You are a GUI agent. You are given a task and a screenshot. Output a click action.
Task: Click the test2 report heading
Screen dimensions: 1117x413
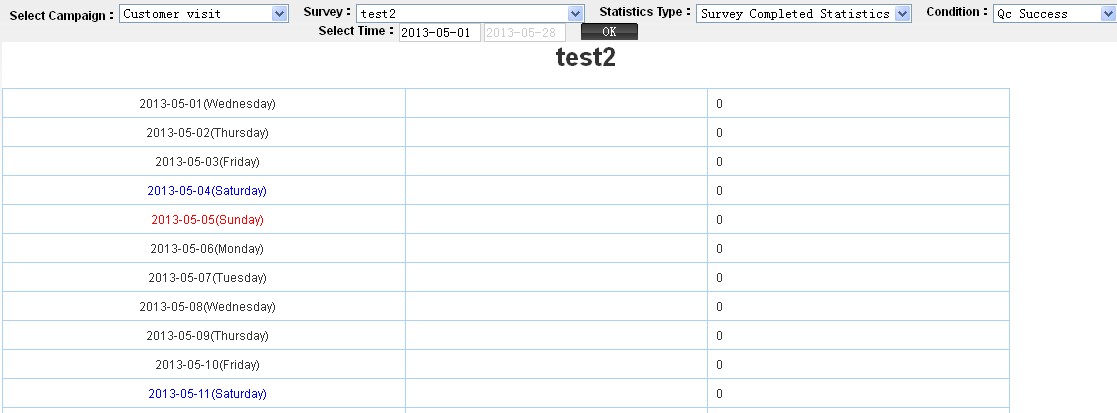point(585,59)
